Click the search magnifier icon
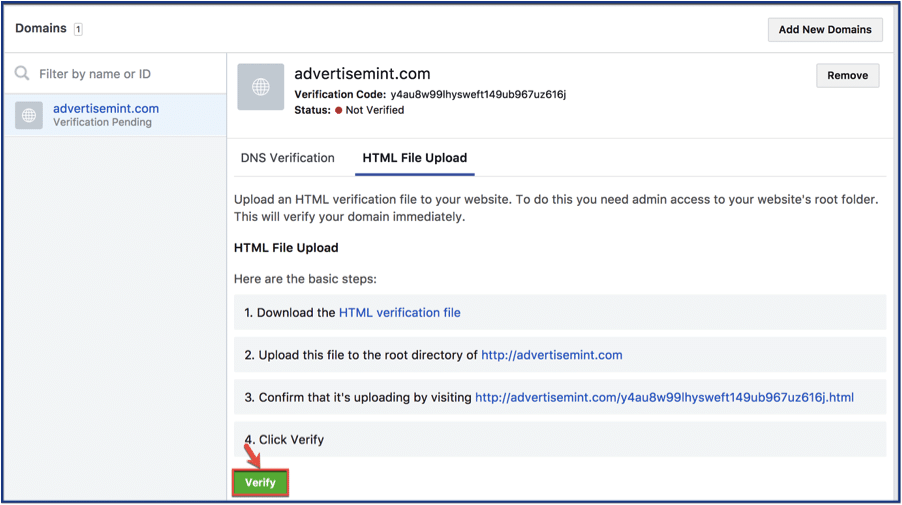902x505 pixels. tap(22, 73)
